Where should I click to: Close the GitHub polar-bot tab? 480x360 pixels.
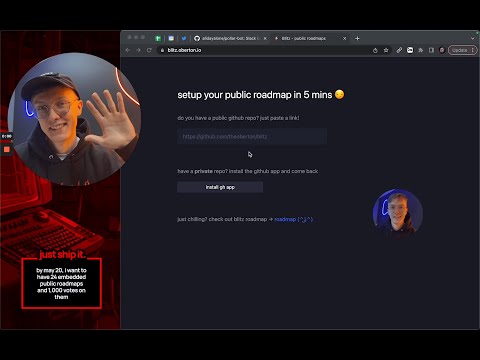tap(265, 38)
